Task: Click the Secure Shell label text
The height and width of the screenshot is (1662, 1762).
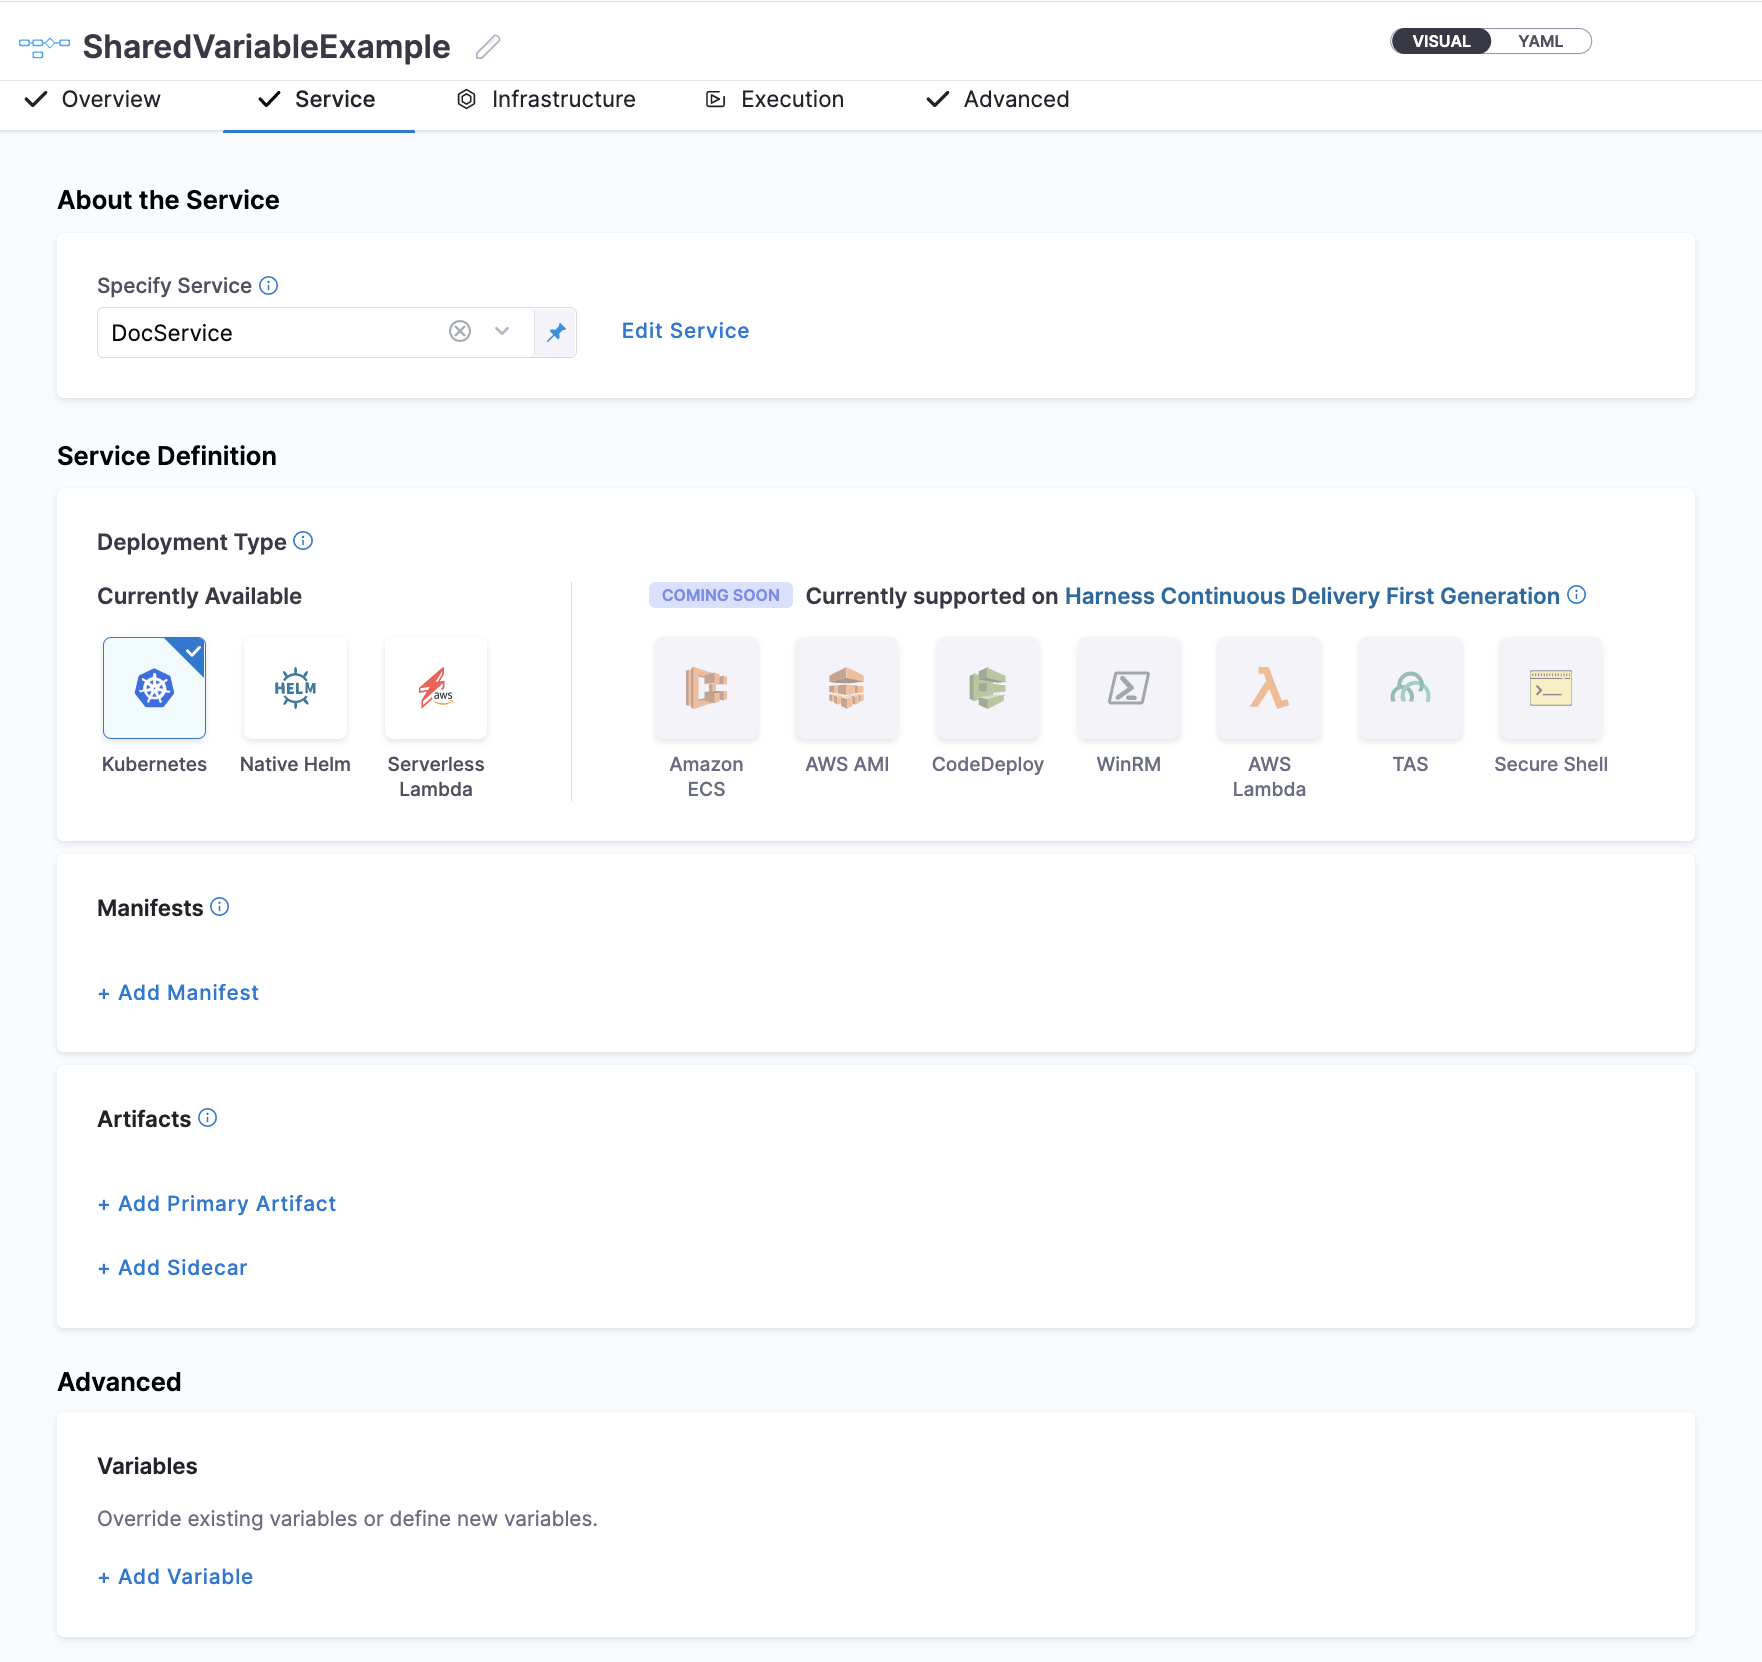Action: (1551, 764)
